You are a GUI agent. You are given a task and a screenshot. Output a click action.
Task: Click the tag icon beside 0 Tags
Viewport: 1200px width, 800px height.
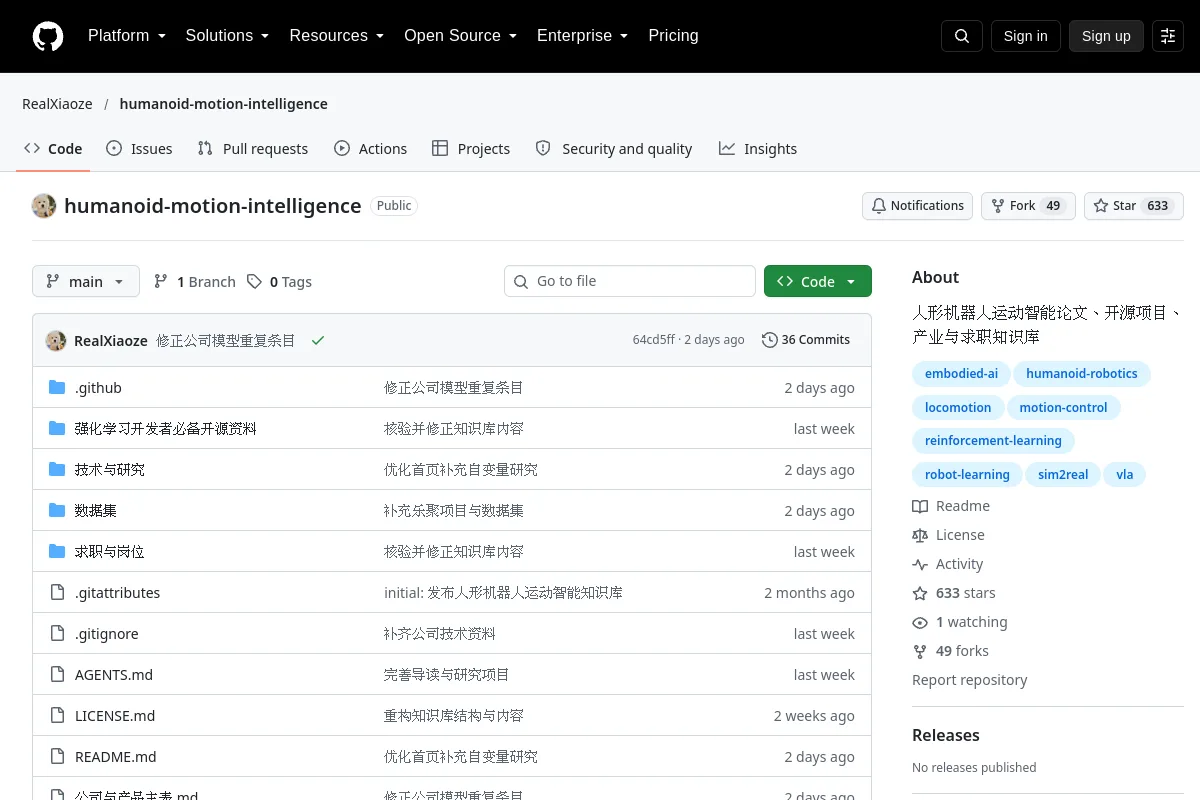[x=255, y=282]
